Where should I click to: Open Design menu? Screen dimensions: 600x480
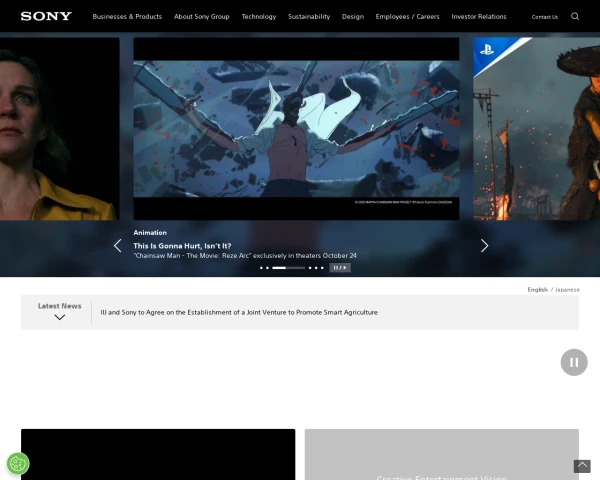pyautogui.click(x=353, y=16)
